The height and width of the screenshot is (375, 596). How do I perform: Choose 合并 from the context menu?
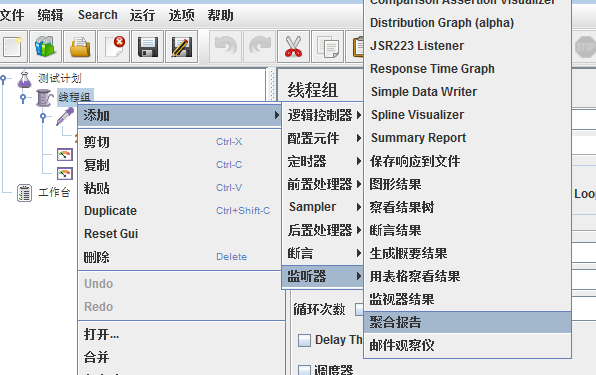tap(181, 357)
